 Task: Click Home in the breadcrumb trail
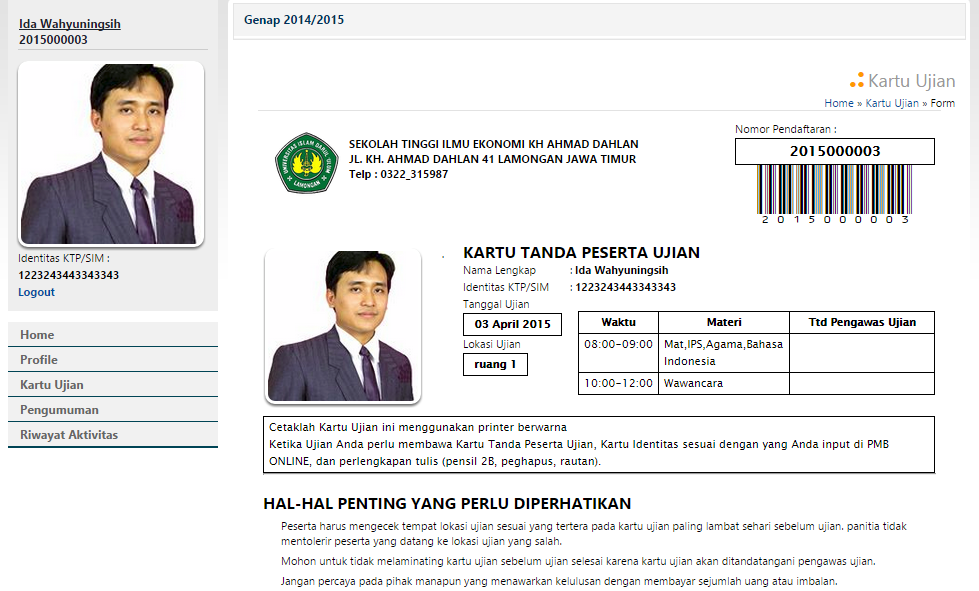[838, 103]
